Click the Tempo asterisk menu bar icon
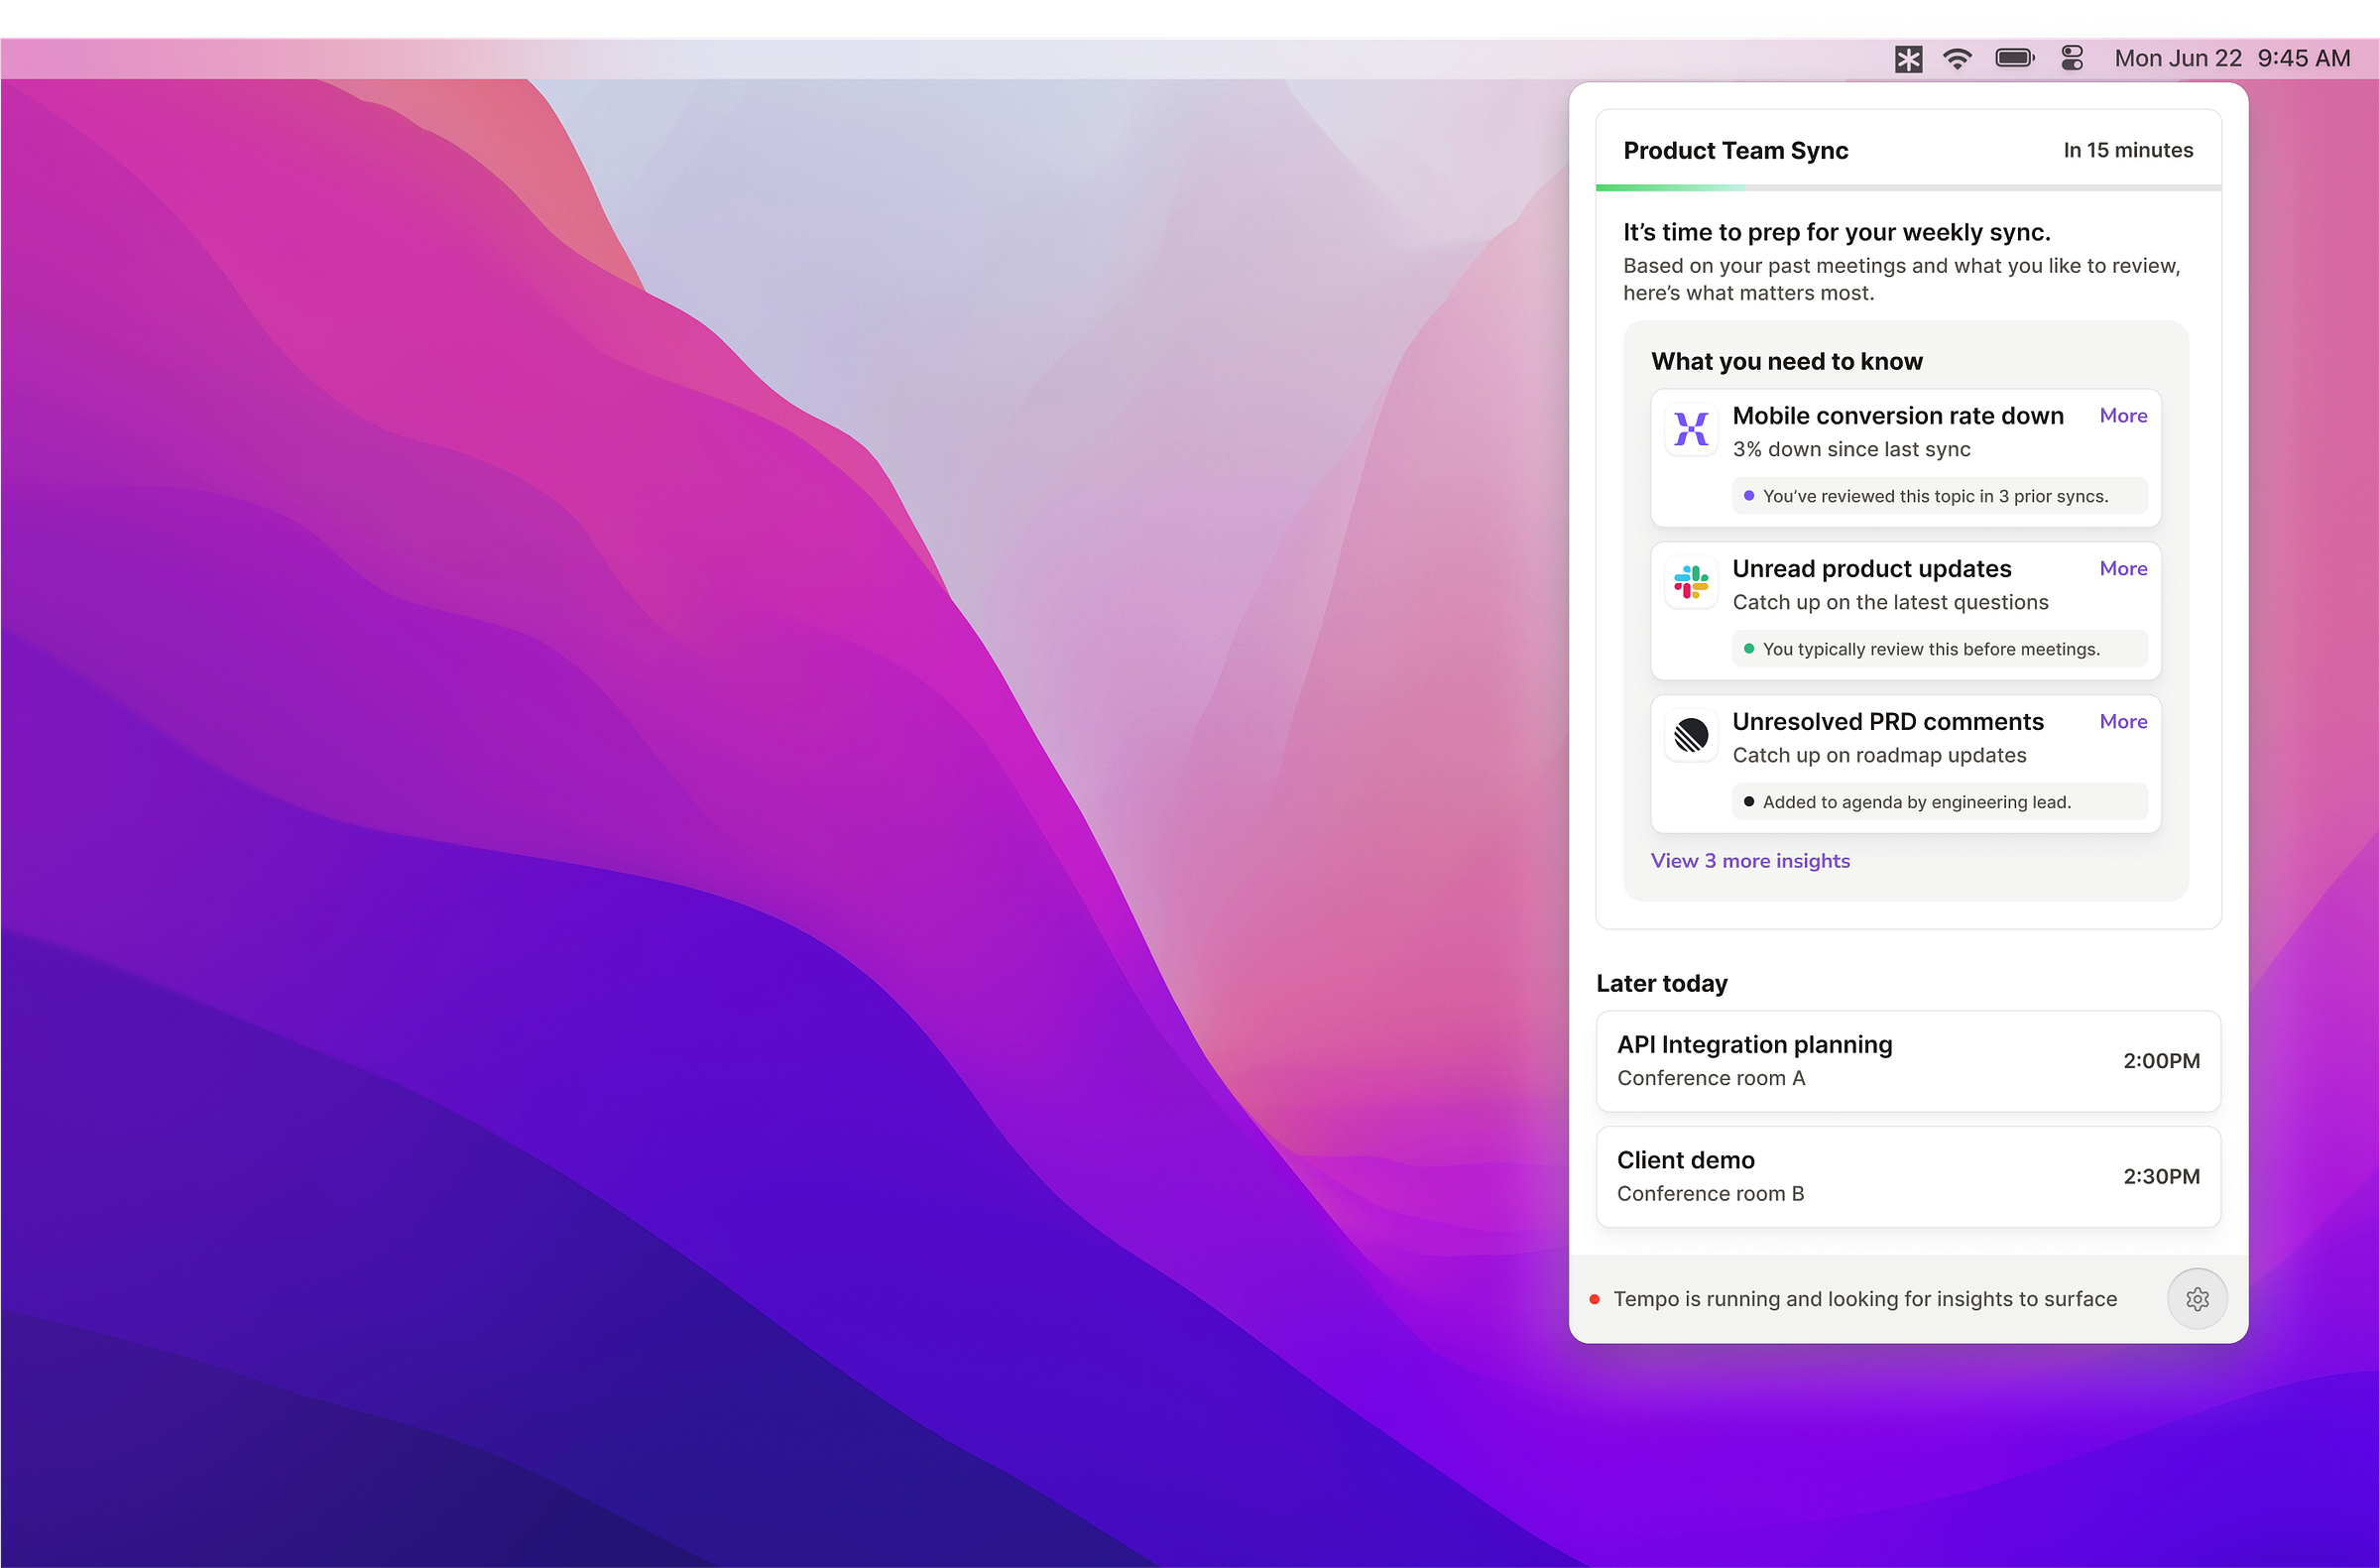This screenshot has width=2380, height=1568. tap(1908, 59)
